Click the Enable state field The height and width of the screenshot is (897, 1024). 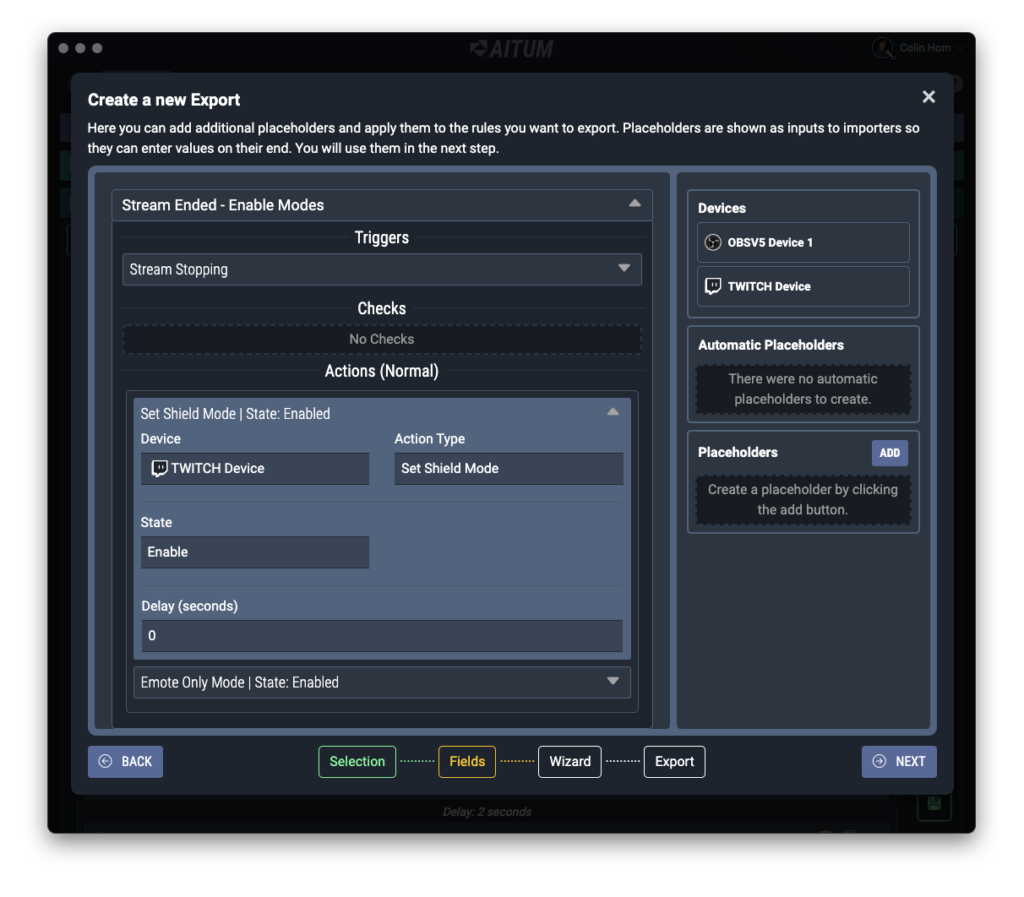coord(255,552)
